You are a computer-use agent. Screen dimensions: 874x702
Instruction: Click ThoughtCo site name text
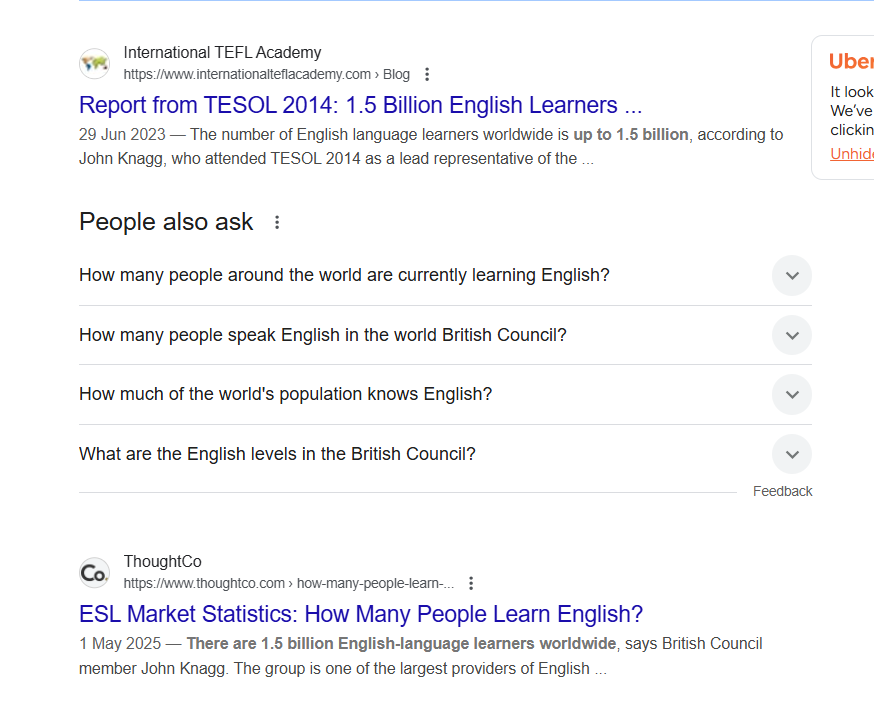point(163,561)
